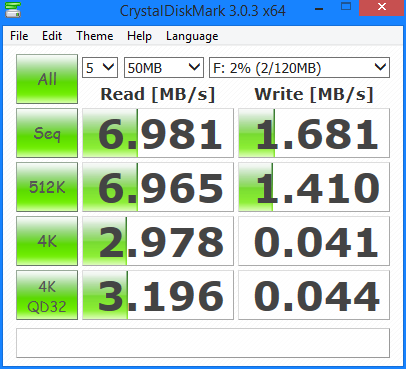Expand the test run count dropdown showing 5
Viewport: 406px width, 369px height.
pyautogui.click(x=100, y=68)
